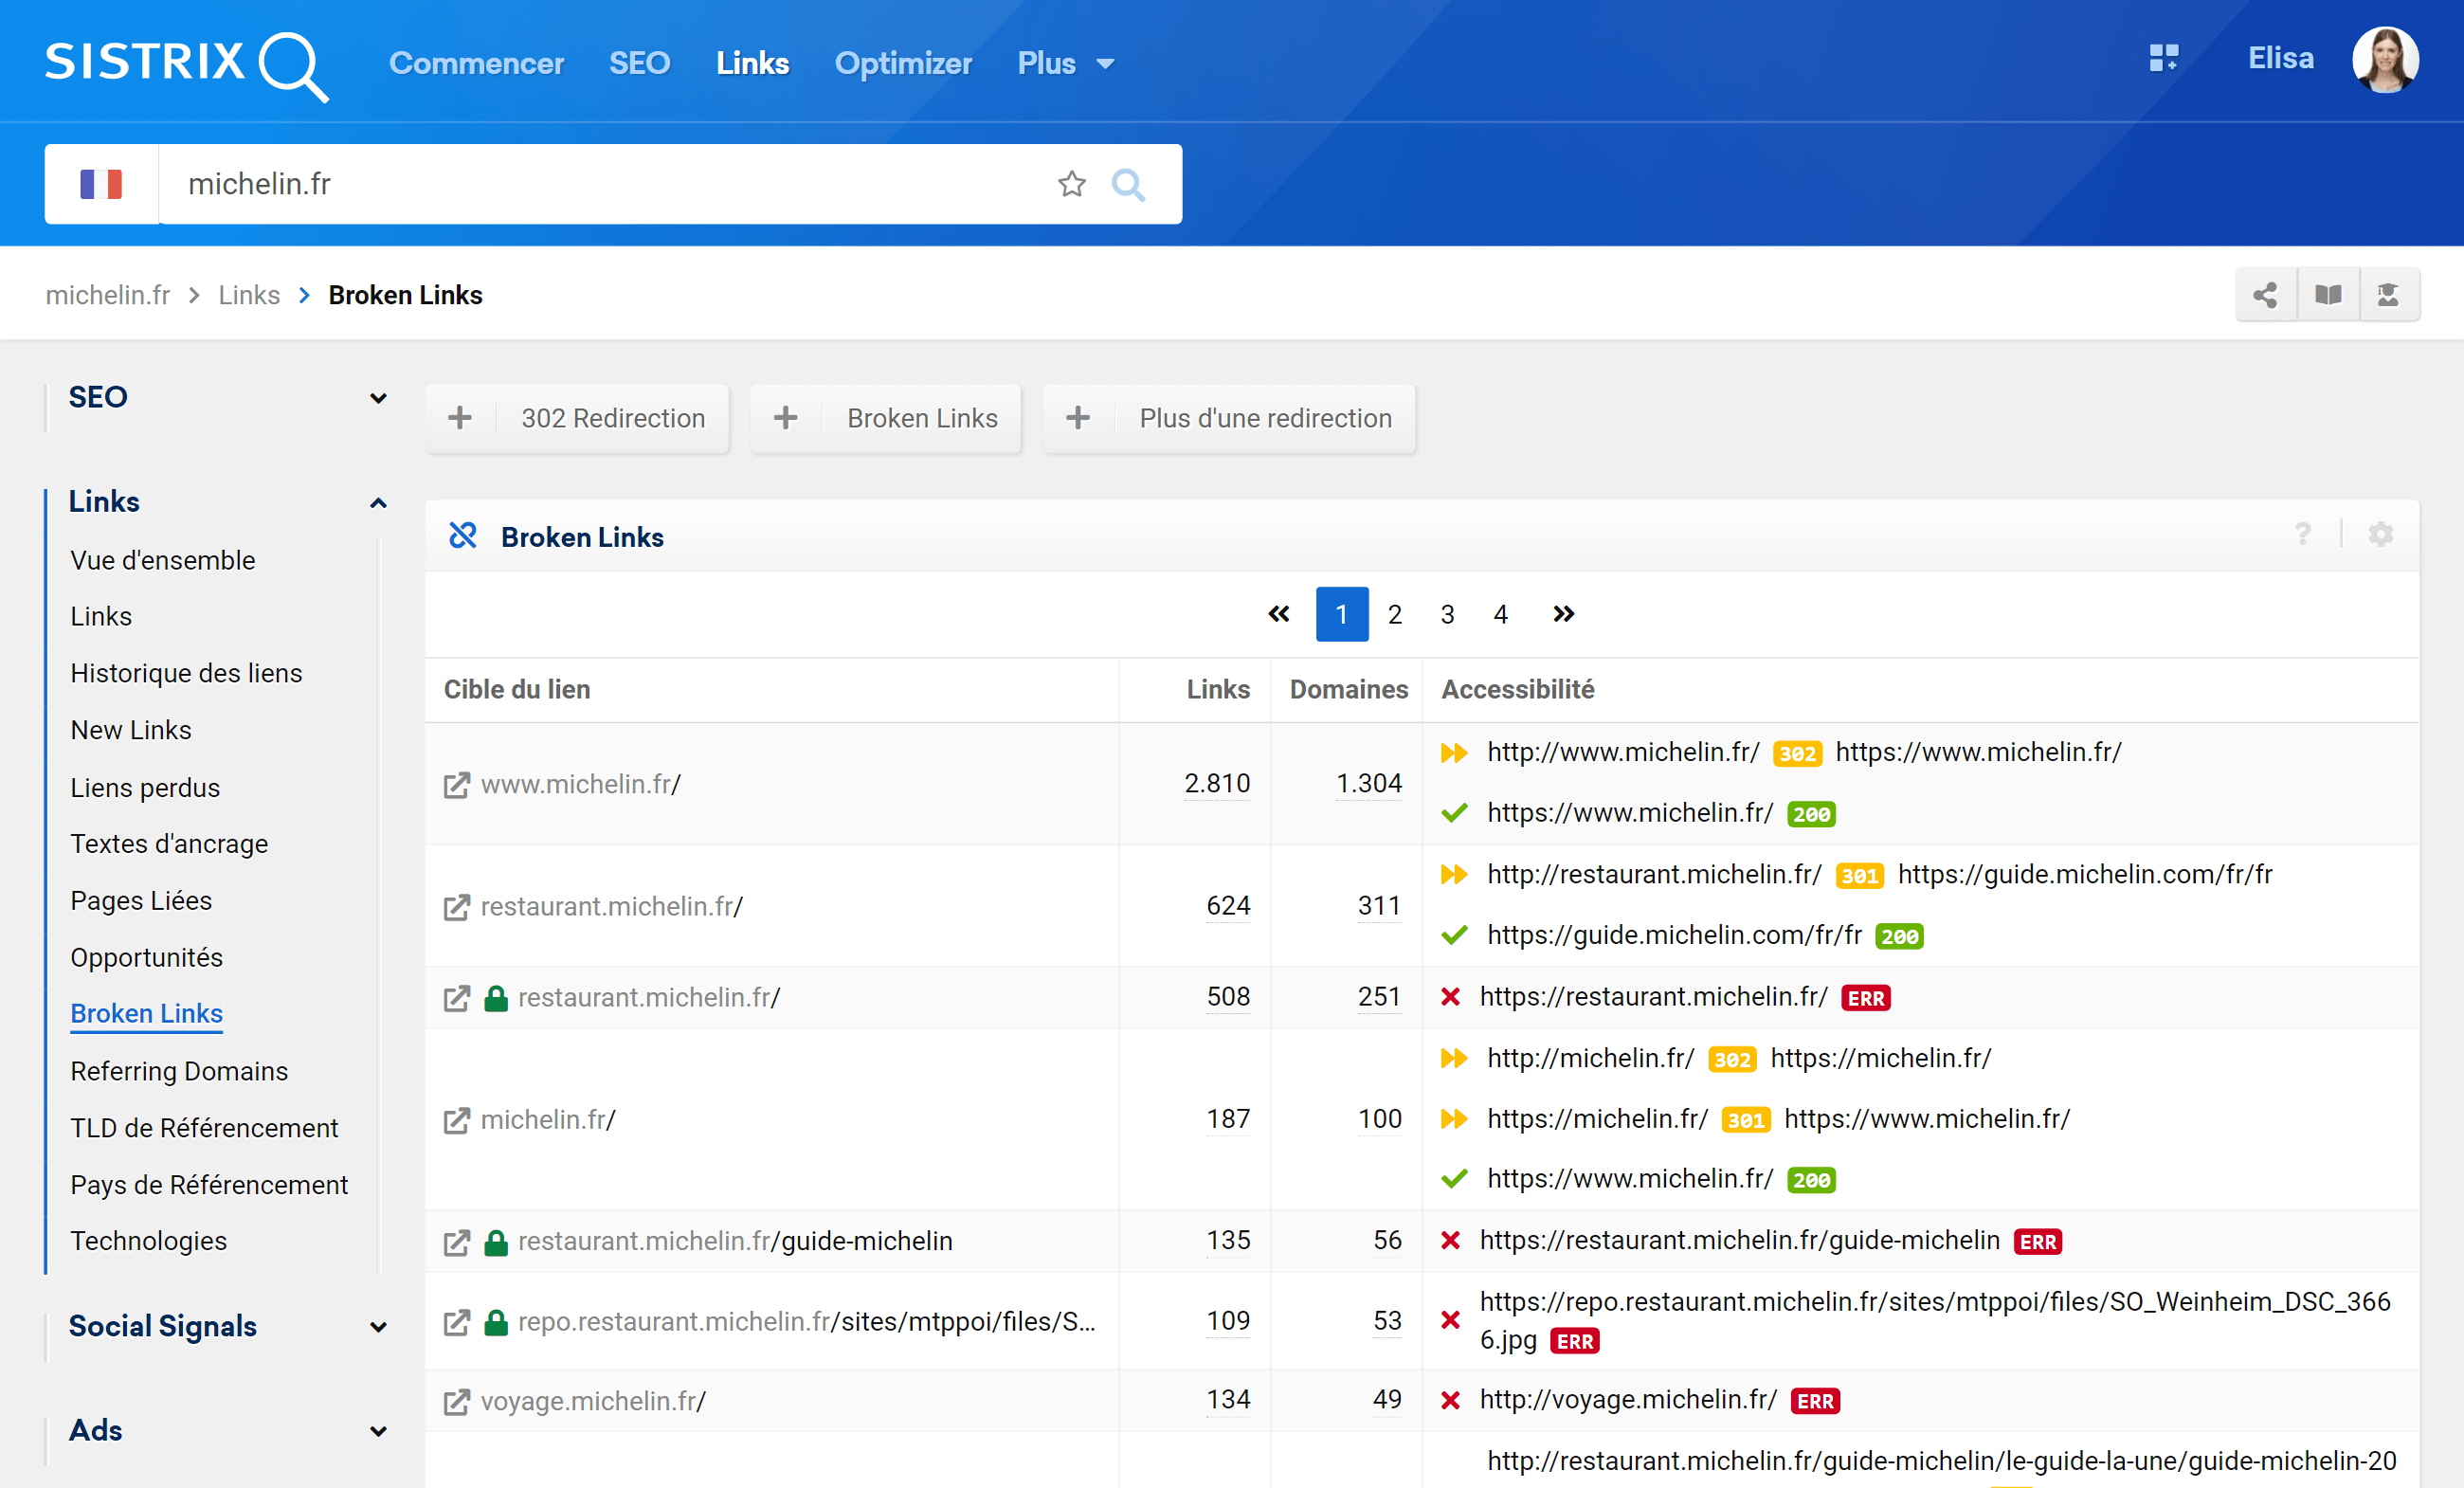Image resolution: width=2464 pixels, height=1488 pixels.
Task: Go to last page double-right arrow
Action: click(x=1564, y=614)
